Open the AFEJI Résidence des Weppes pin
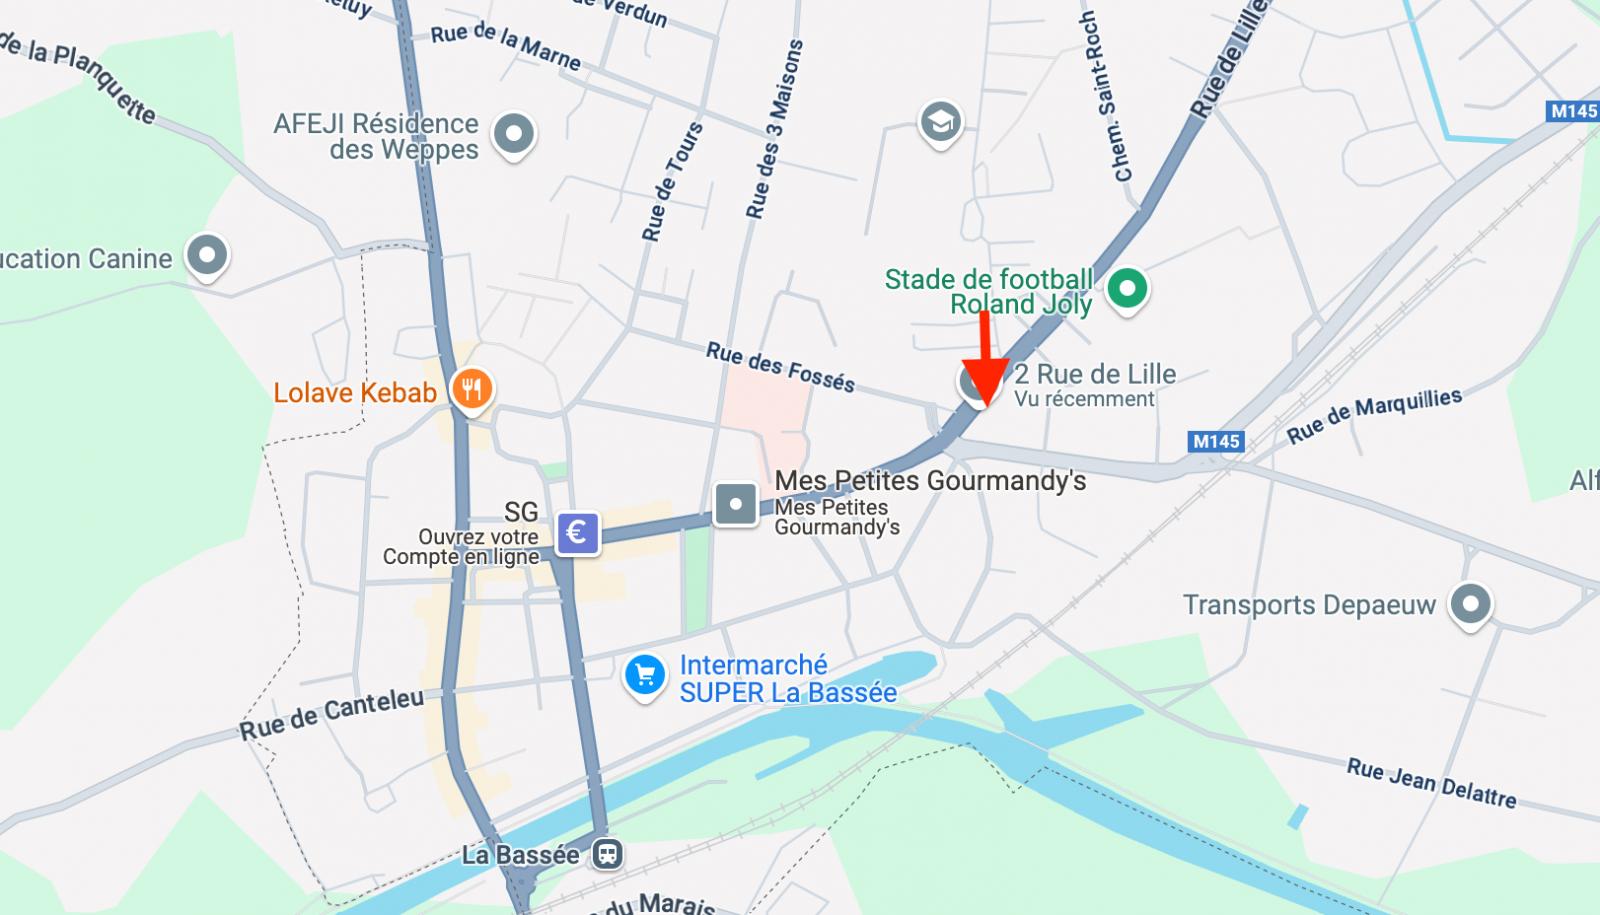Viewport: 1600px width, 915px height. coord(514,134)
